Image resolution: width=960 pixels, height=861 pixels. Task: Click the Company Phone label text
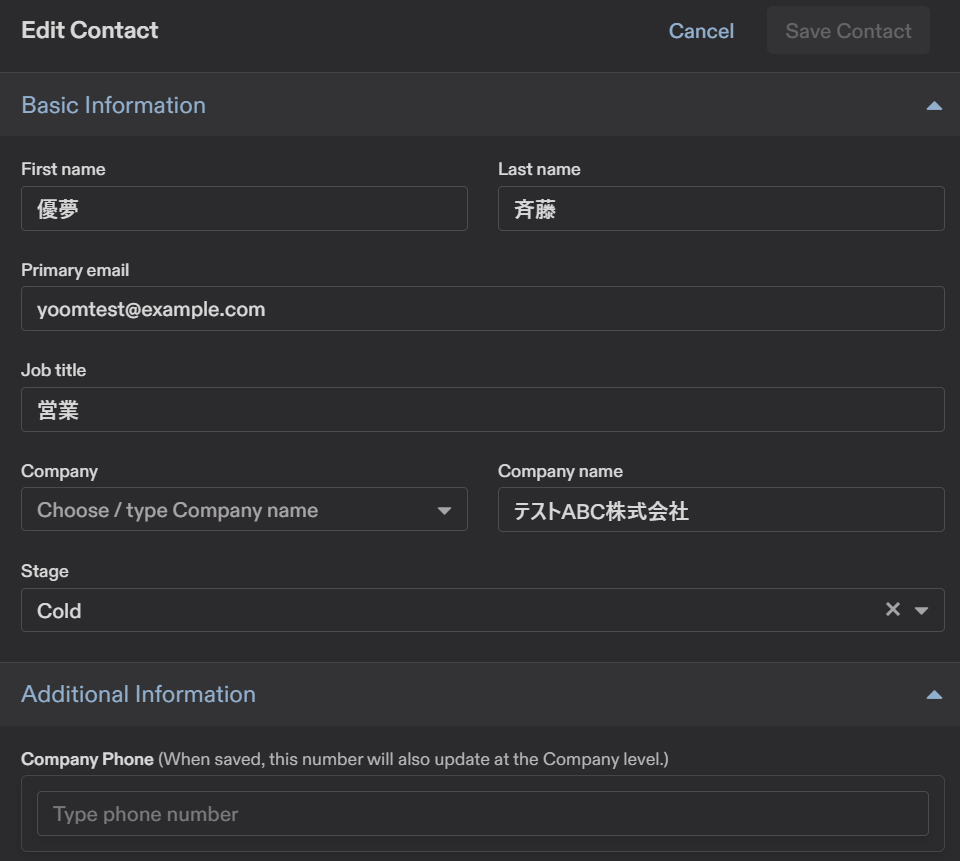[x=87, y=759]
